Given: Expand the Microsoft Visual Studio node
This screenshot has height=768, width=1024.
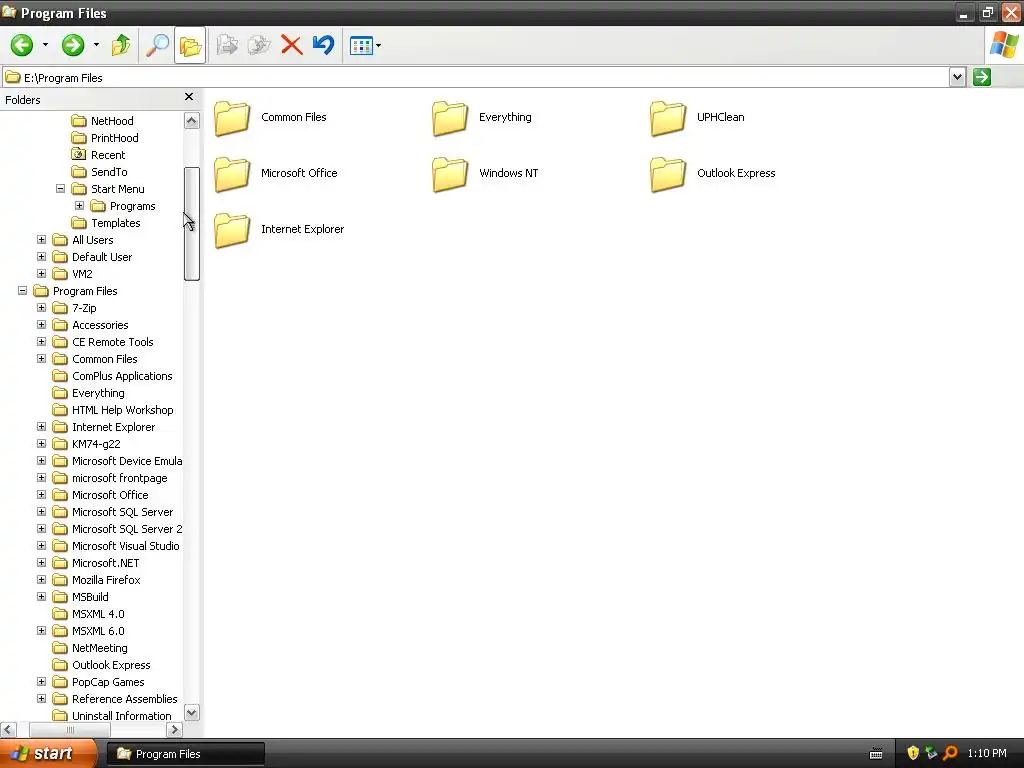Looking at the screenshot, I should coord(41,546).
